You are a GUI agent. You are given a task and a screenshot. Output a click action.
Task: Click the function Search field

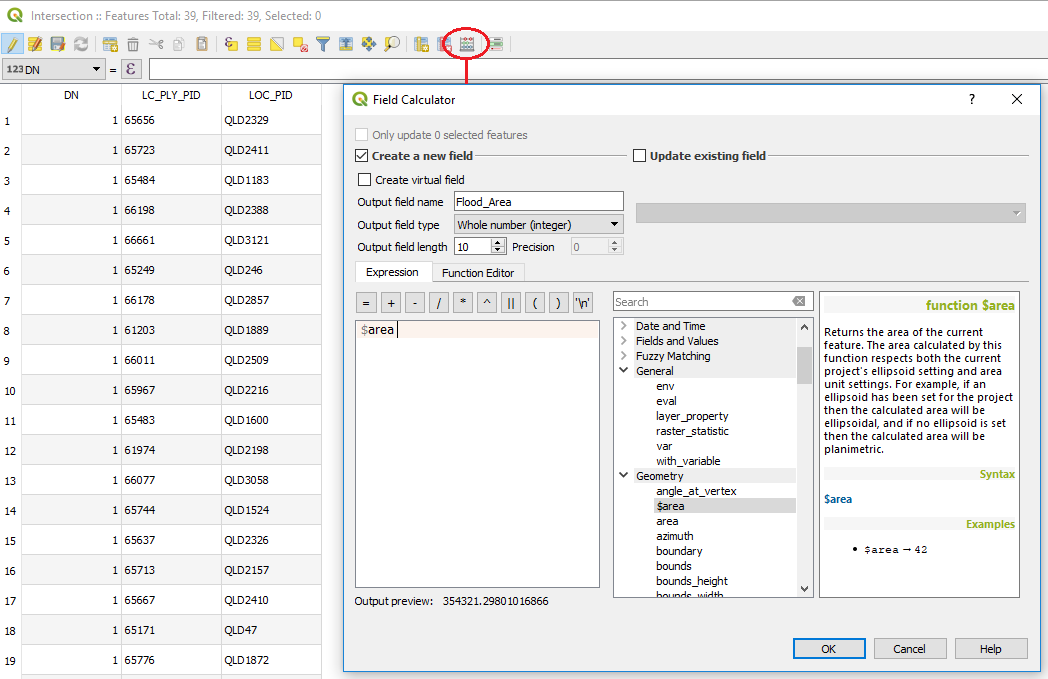(700, 302)
